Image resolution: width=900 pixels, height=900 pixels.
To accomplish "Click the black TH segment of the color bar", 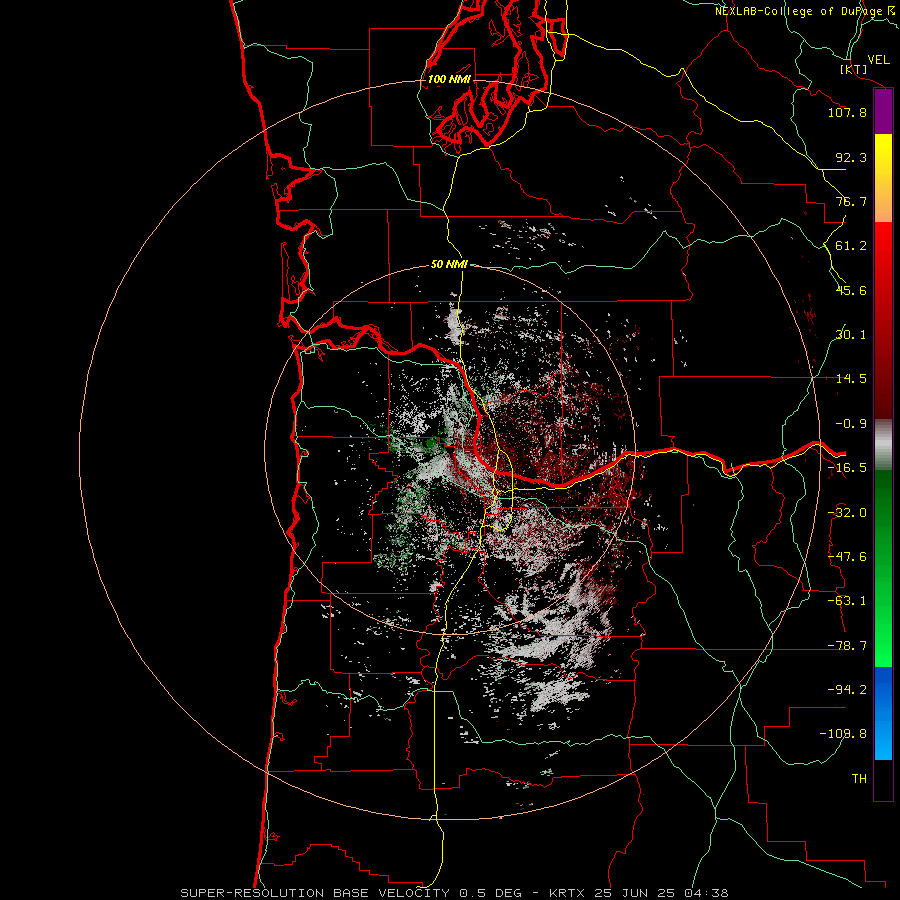I will click(x=883, y=780).
